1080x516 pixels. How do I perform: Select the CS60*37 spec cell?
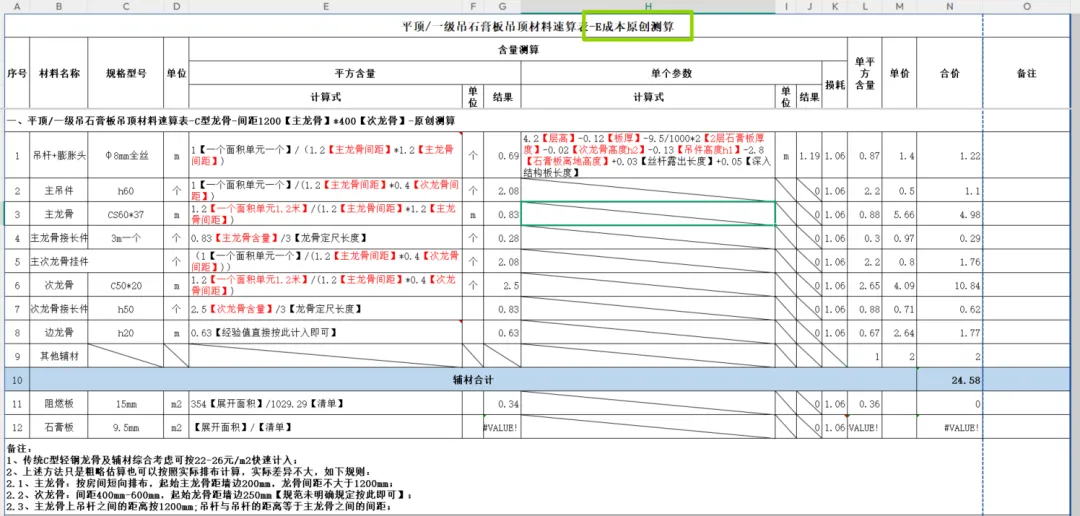[x=125, y=215]
